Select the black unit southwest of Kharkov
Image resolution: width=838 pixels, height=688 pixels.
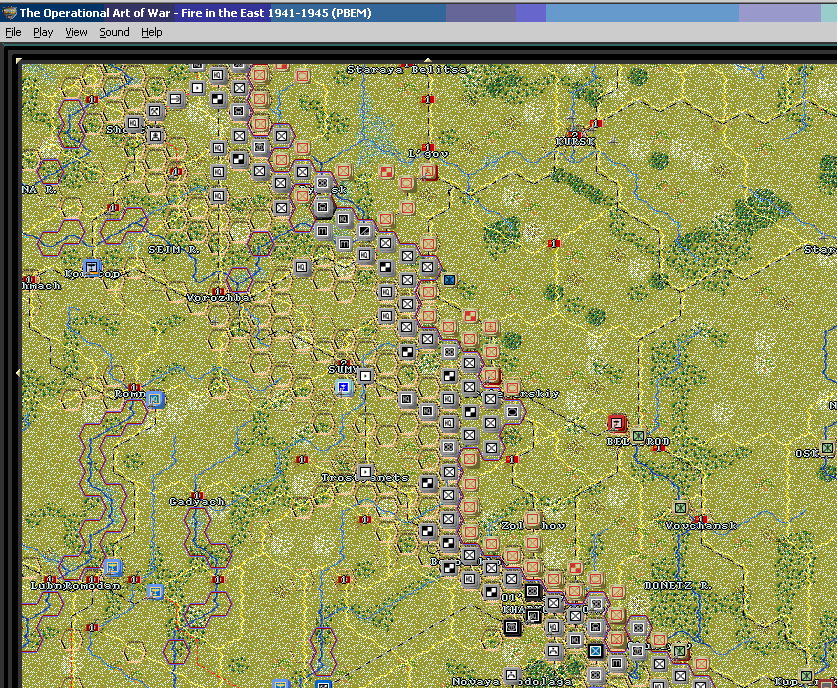pos(511,627)
